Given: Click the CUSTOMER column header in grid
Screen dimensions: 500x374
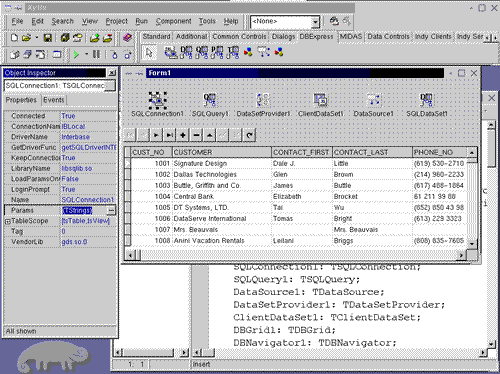Looking at the screenshot, I should (222, 152).
